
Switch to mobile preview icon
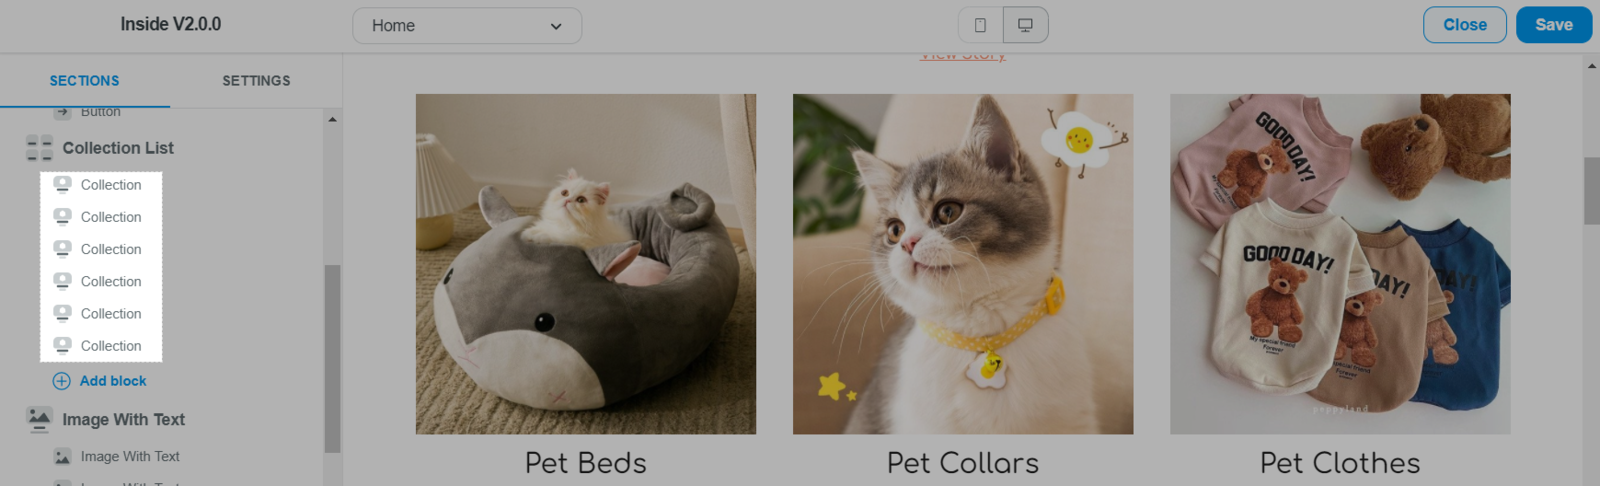(x=980, y=25)
